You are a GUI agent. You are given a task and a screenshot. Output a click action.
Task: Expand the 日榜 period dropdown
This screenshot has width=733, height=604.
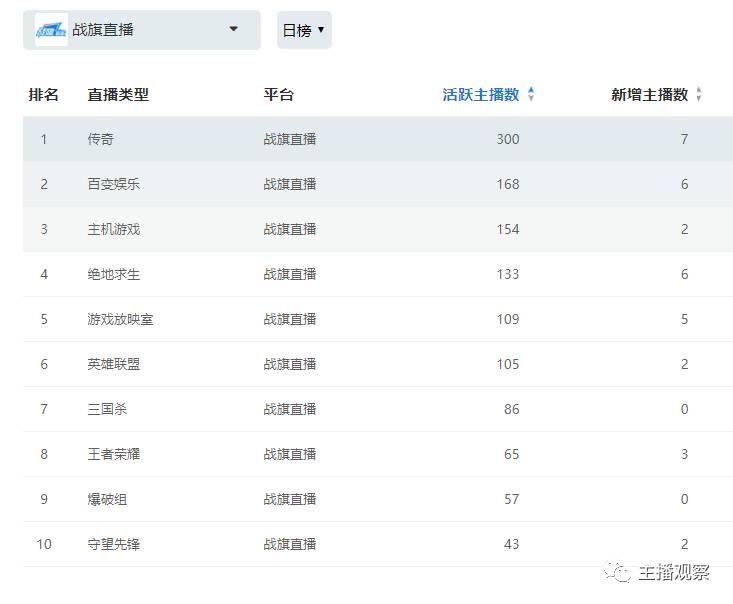[304, 31]
